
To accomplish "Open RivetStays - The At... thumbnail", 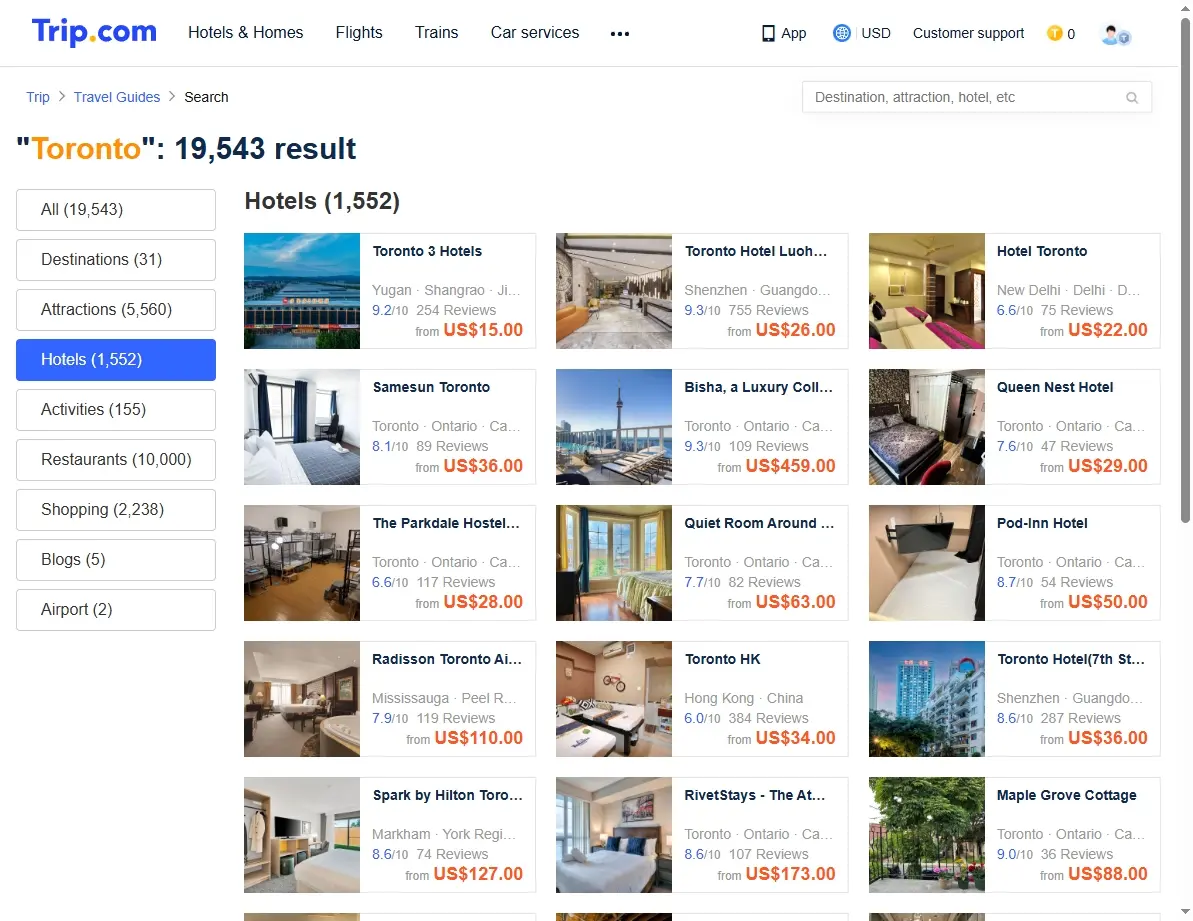I will pyautogui.click(x=614, y=835).
